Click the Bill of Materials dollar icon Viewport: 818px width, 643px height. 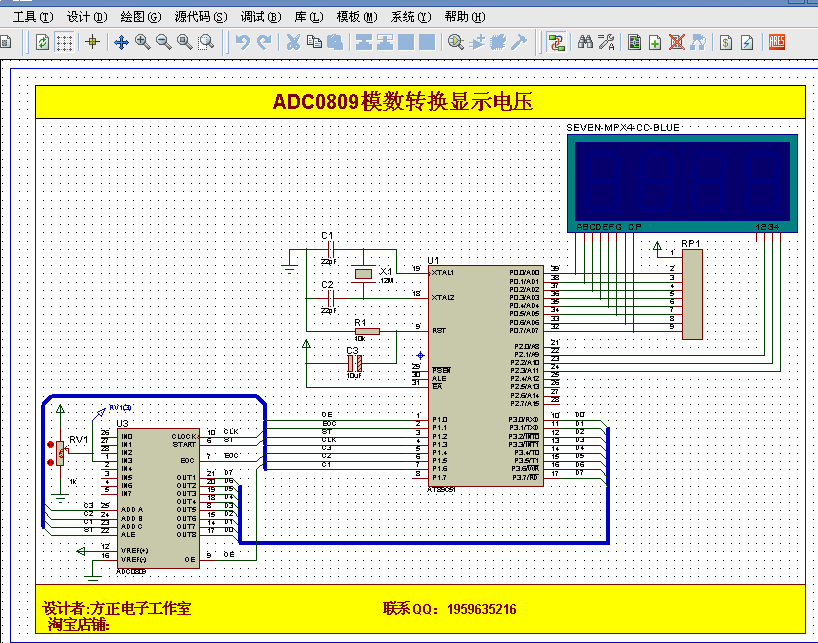pos(726,42)
